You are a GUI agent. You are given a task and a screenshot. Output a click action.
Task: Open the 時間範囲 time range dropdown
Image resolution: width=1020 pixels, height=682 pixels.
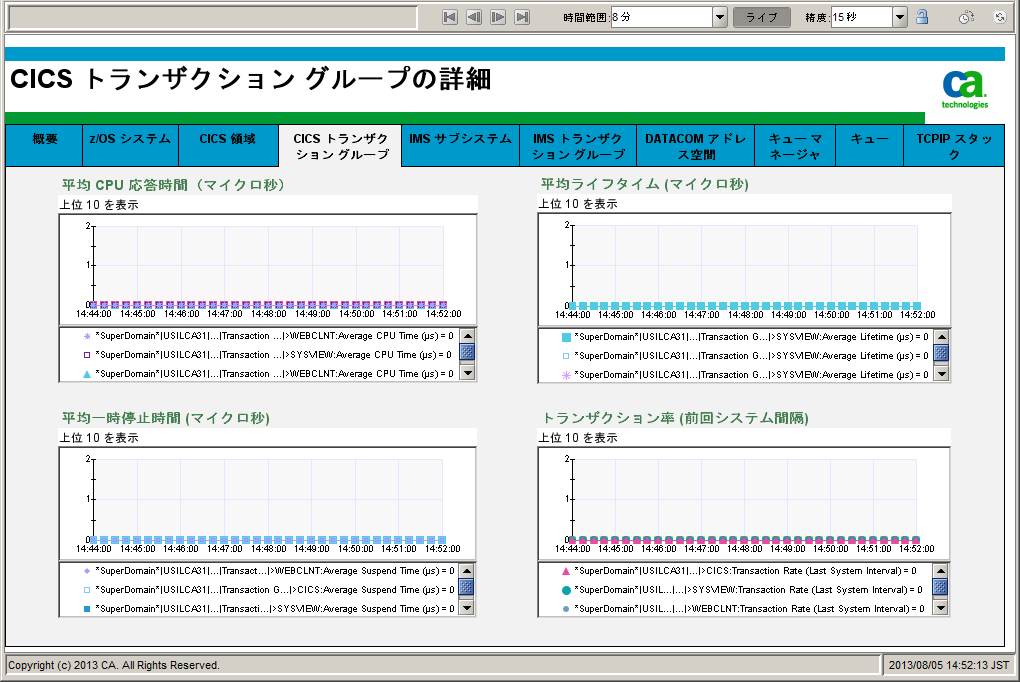717,16
